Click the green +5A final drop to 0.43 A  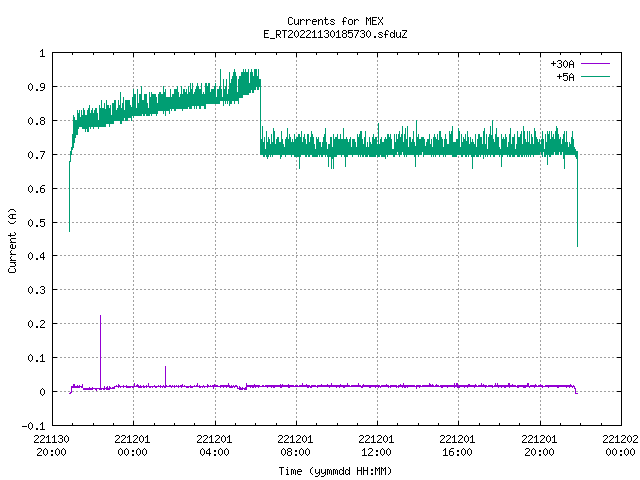tap(577, 200)
